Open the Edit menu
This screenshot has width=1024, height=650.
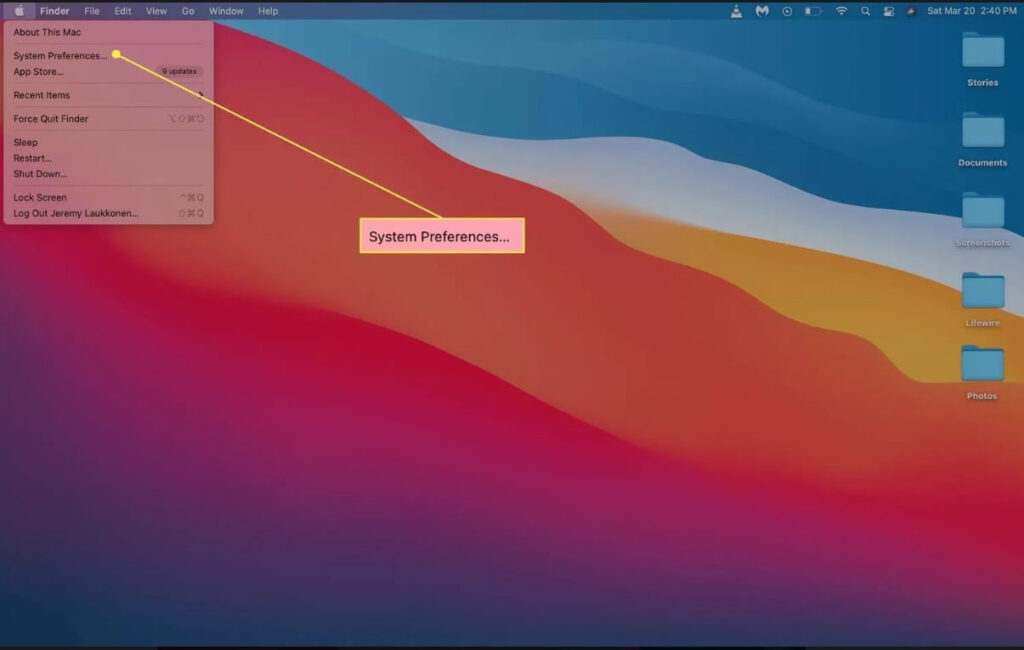pyautogui.click(x=122, y=11)
